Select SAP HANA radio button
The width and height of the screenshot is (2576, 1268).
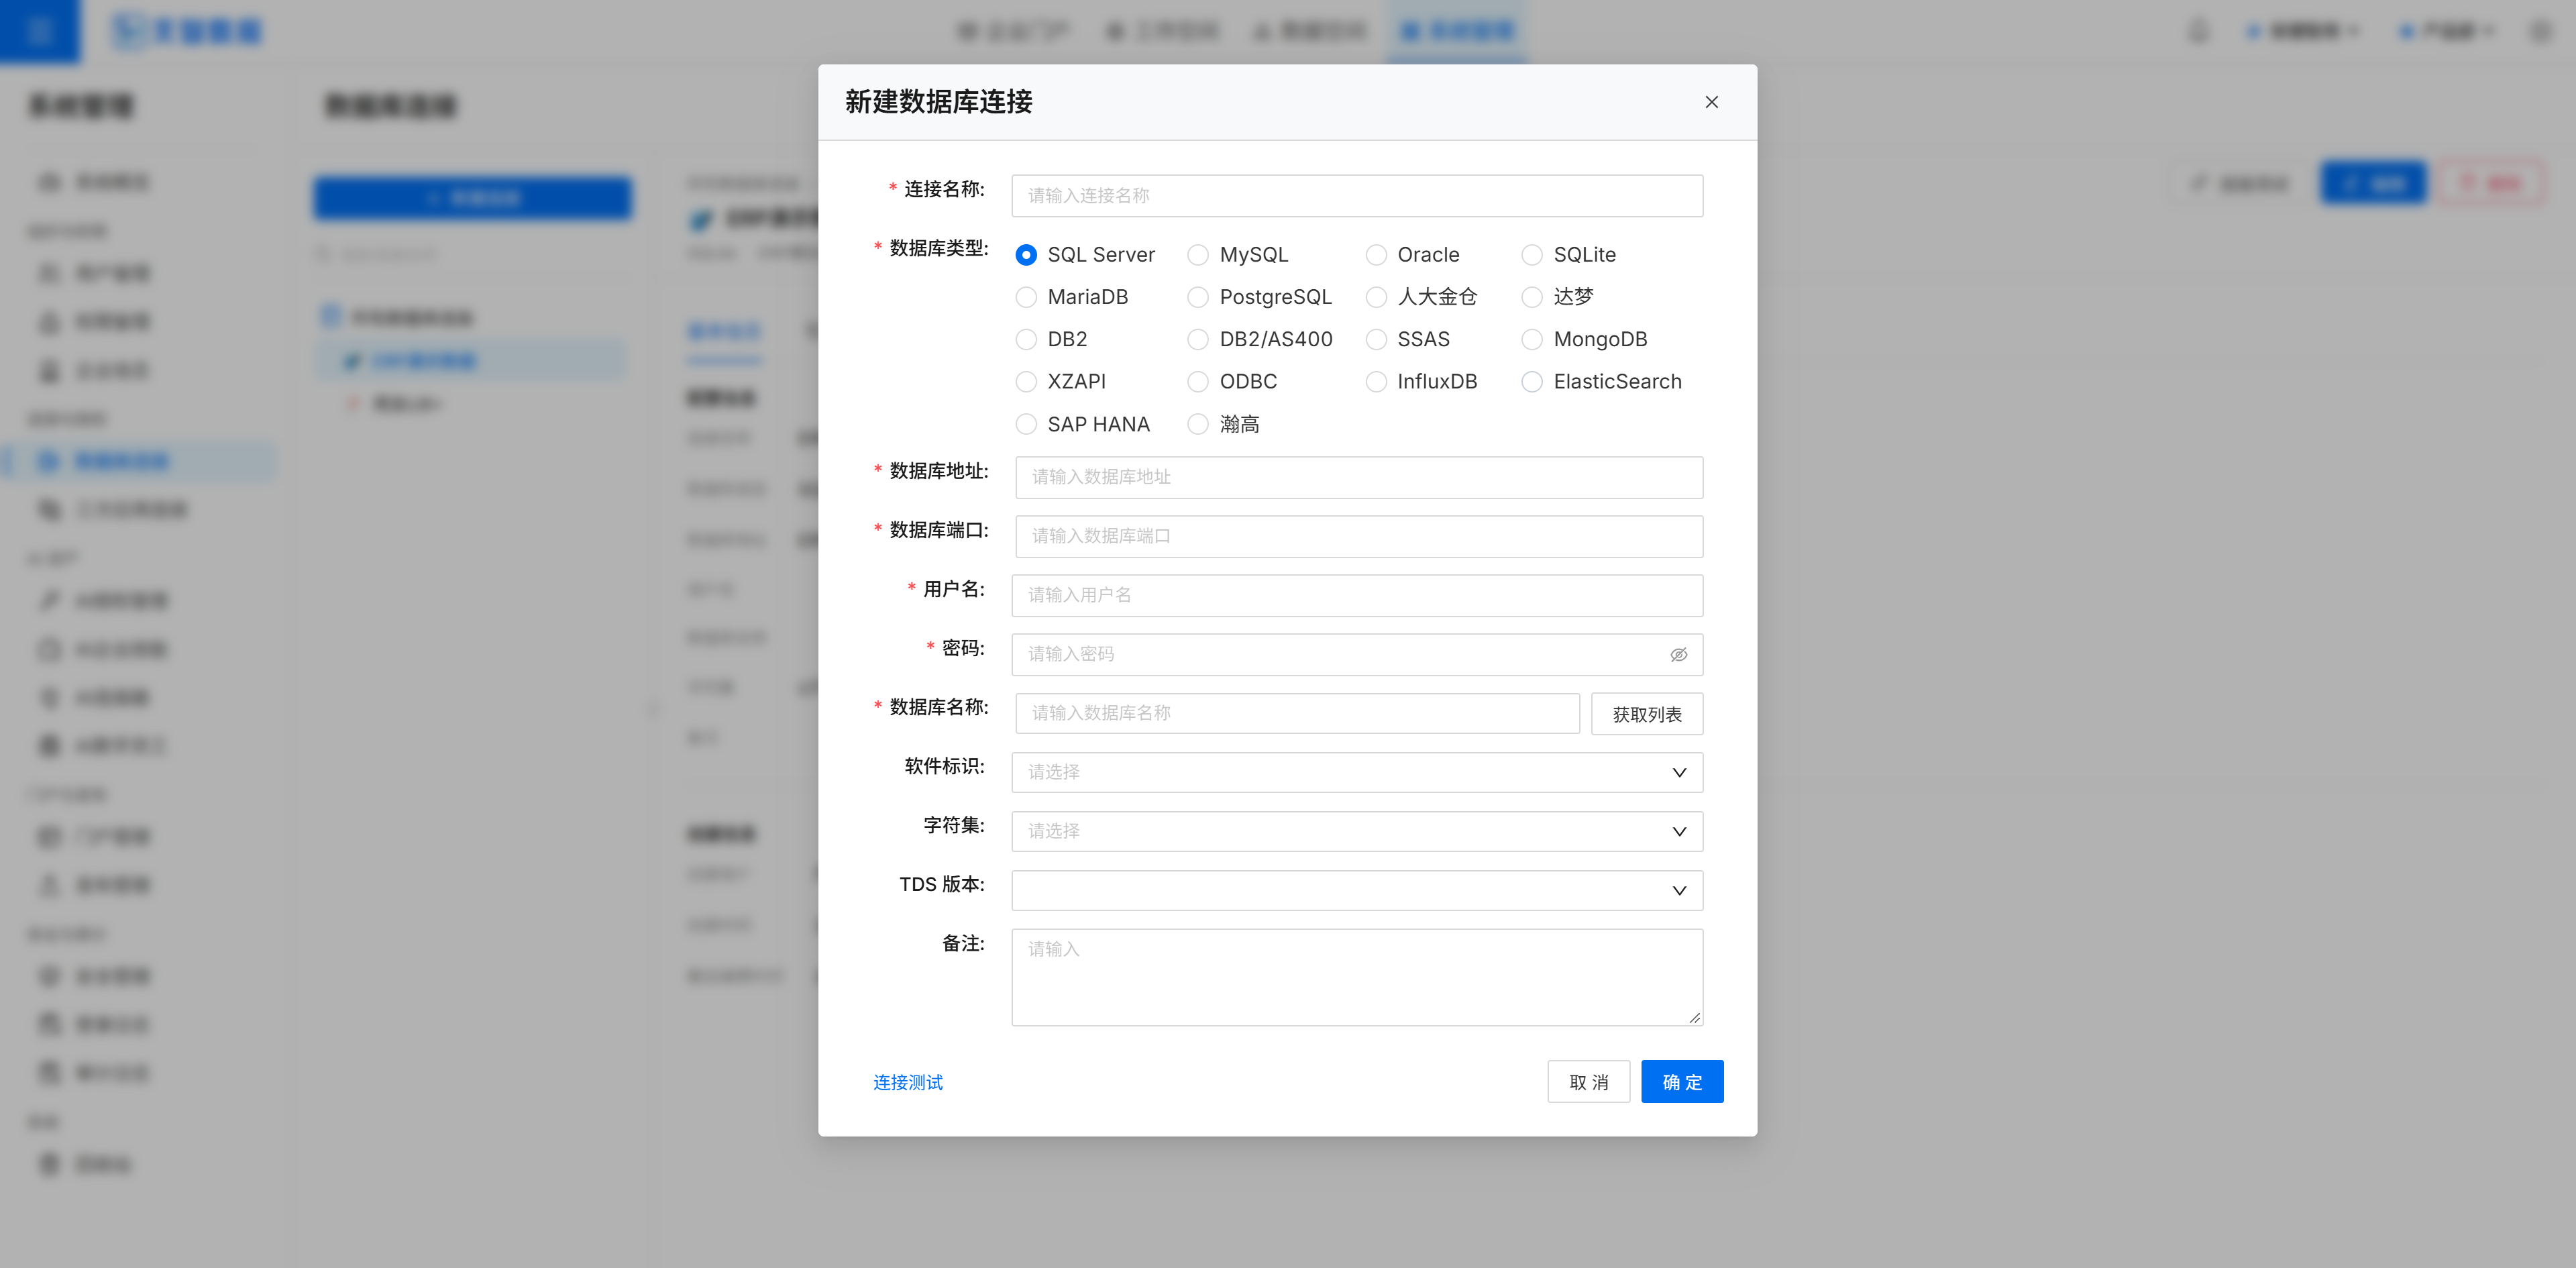(x=1026, y=424)
